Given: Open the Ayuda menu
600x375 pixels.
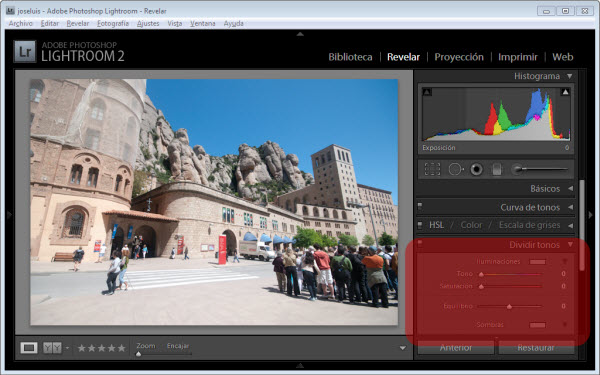Looking at the screenshot, I should pyautogui.click(x=233, y=23).
